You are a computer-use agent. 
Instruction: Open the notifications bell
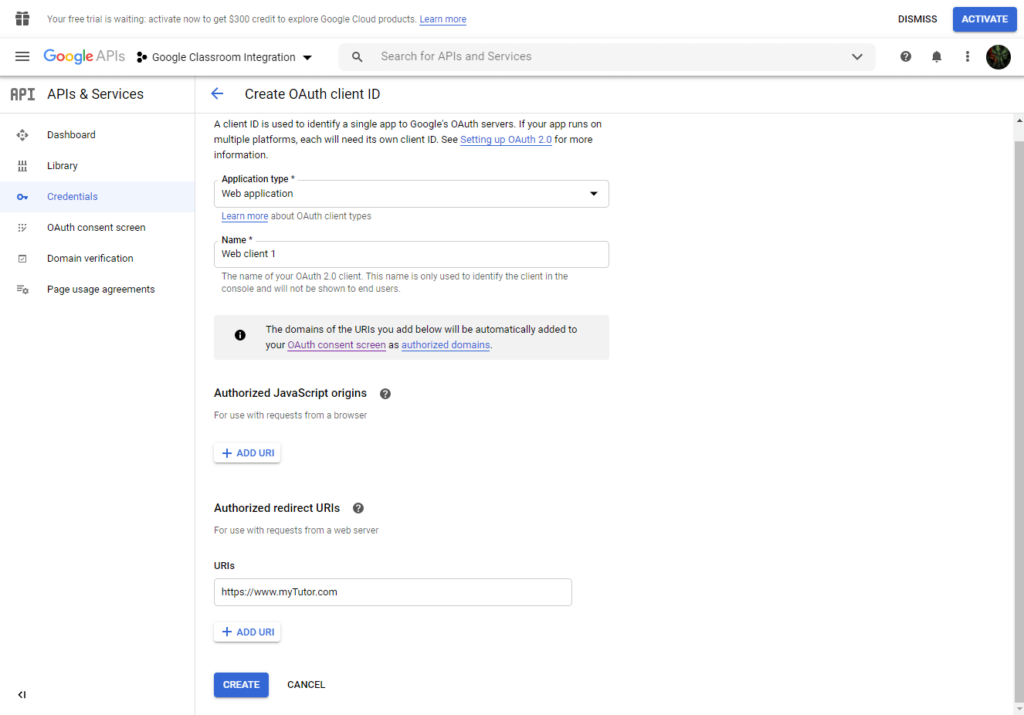tap(937, 57)
